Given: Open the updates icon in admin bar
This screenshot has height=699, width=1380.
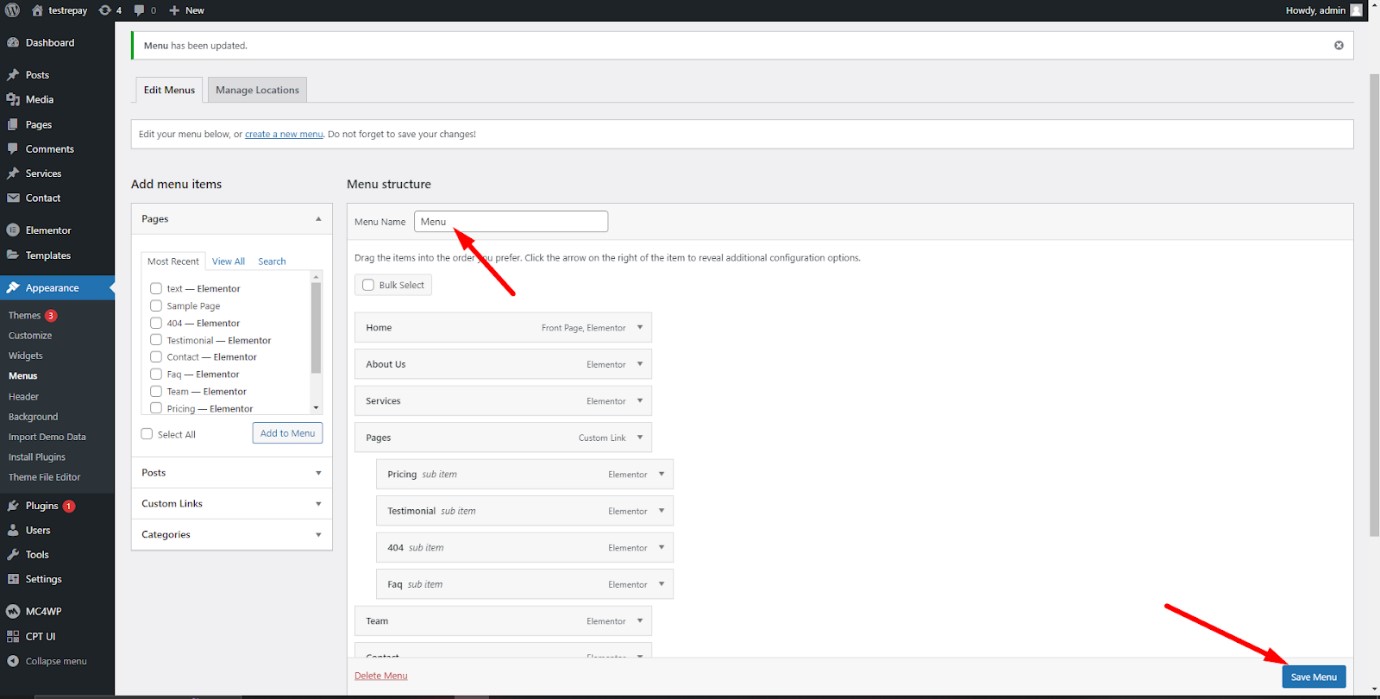Looking at the screenshot, I should tap(105, 10).
